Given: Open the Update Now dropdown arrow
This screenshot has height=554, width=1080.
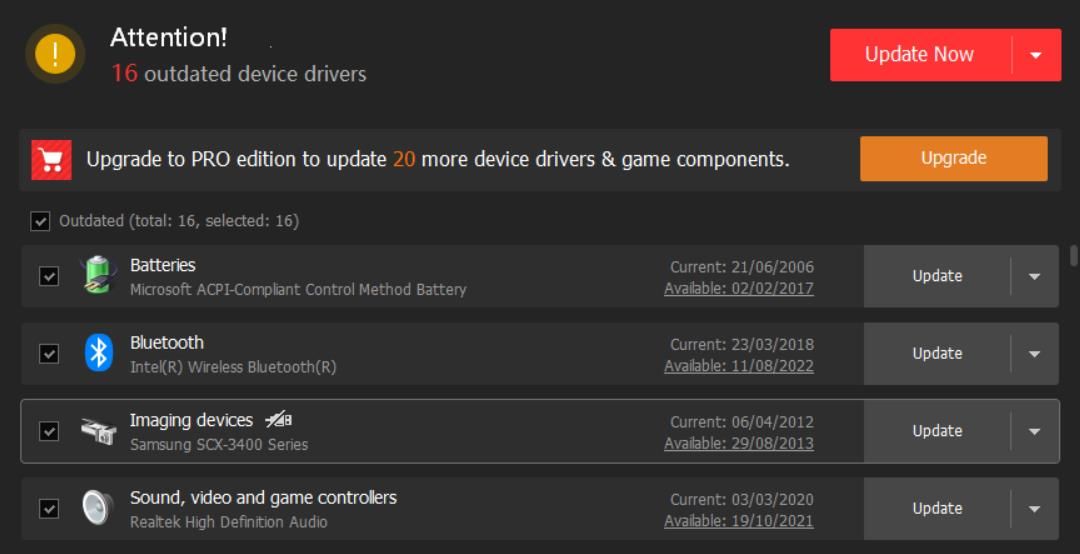Looking at the screenshot, I should tap(1036, 55).
